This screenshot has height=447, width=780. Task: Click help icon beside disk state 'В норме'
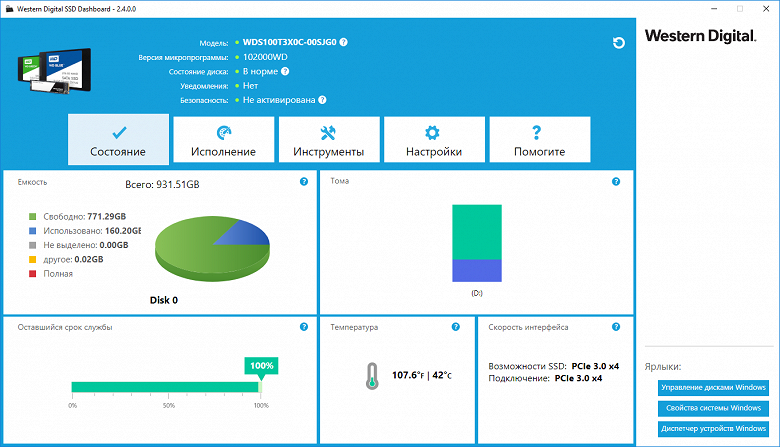pos(285,71)
